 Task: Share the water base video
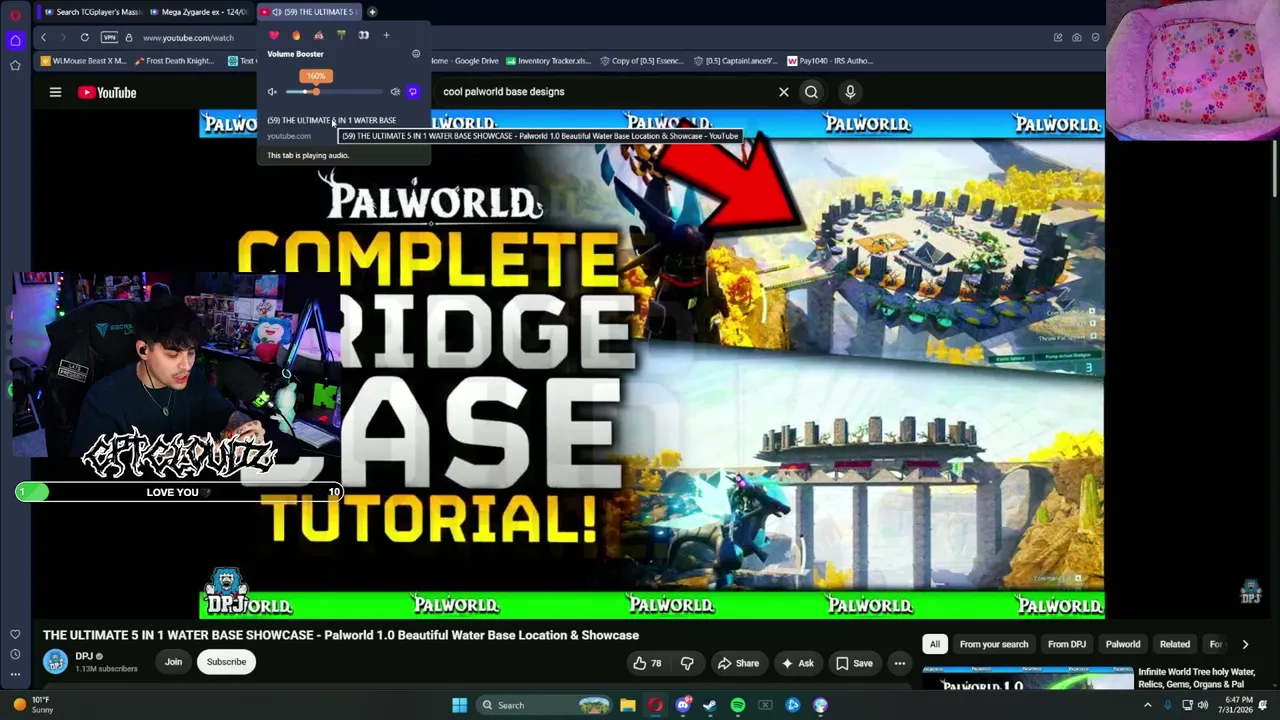click(738, 663)
